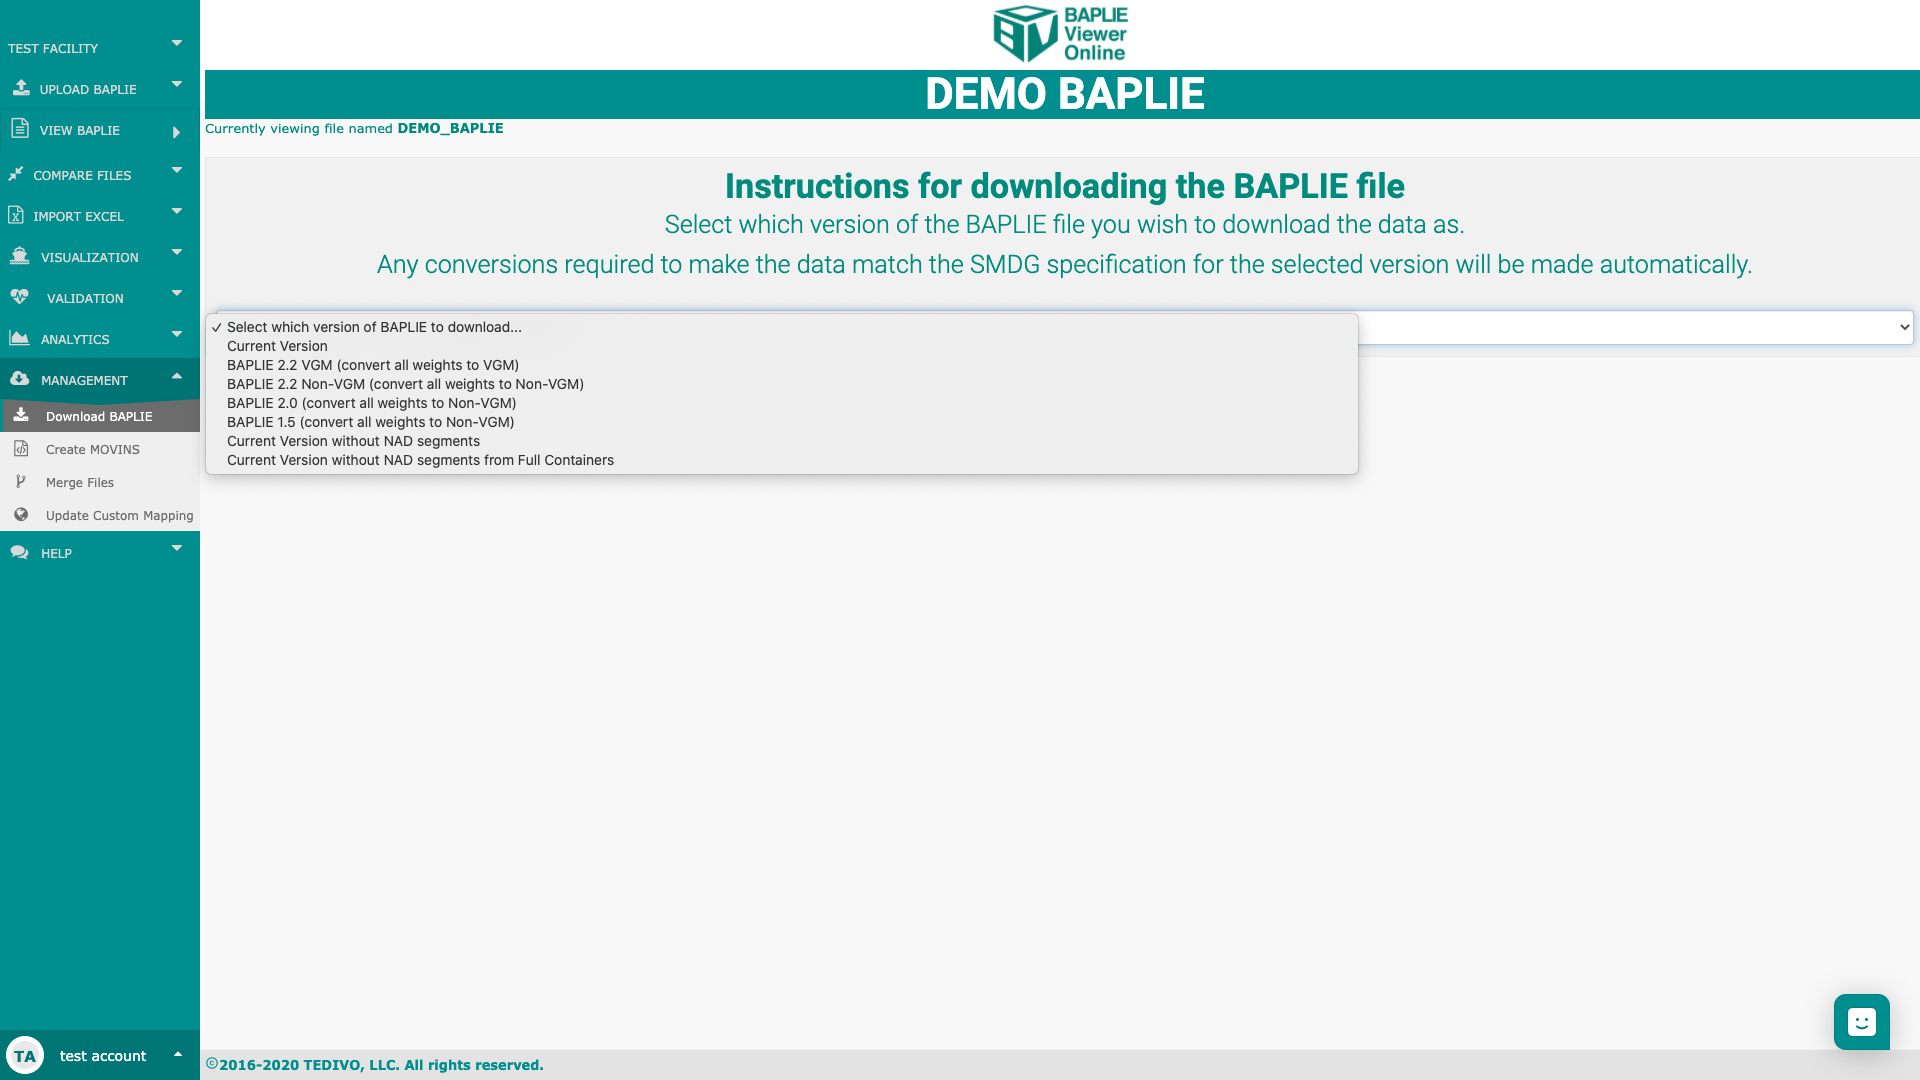The height and width of the screenshot is (1080, 1920).
Task: Open Create MOVINS in Management
Action: 92,449
